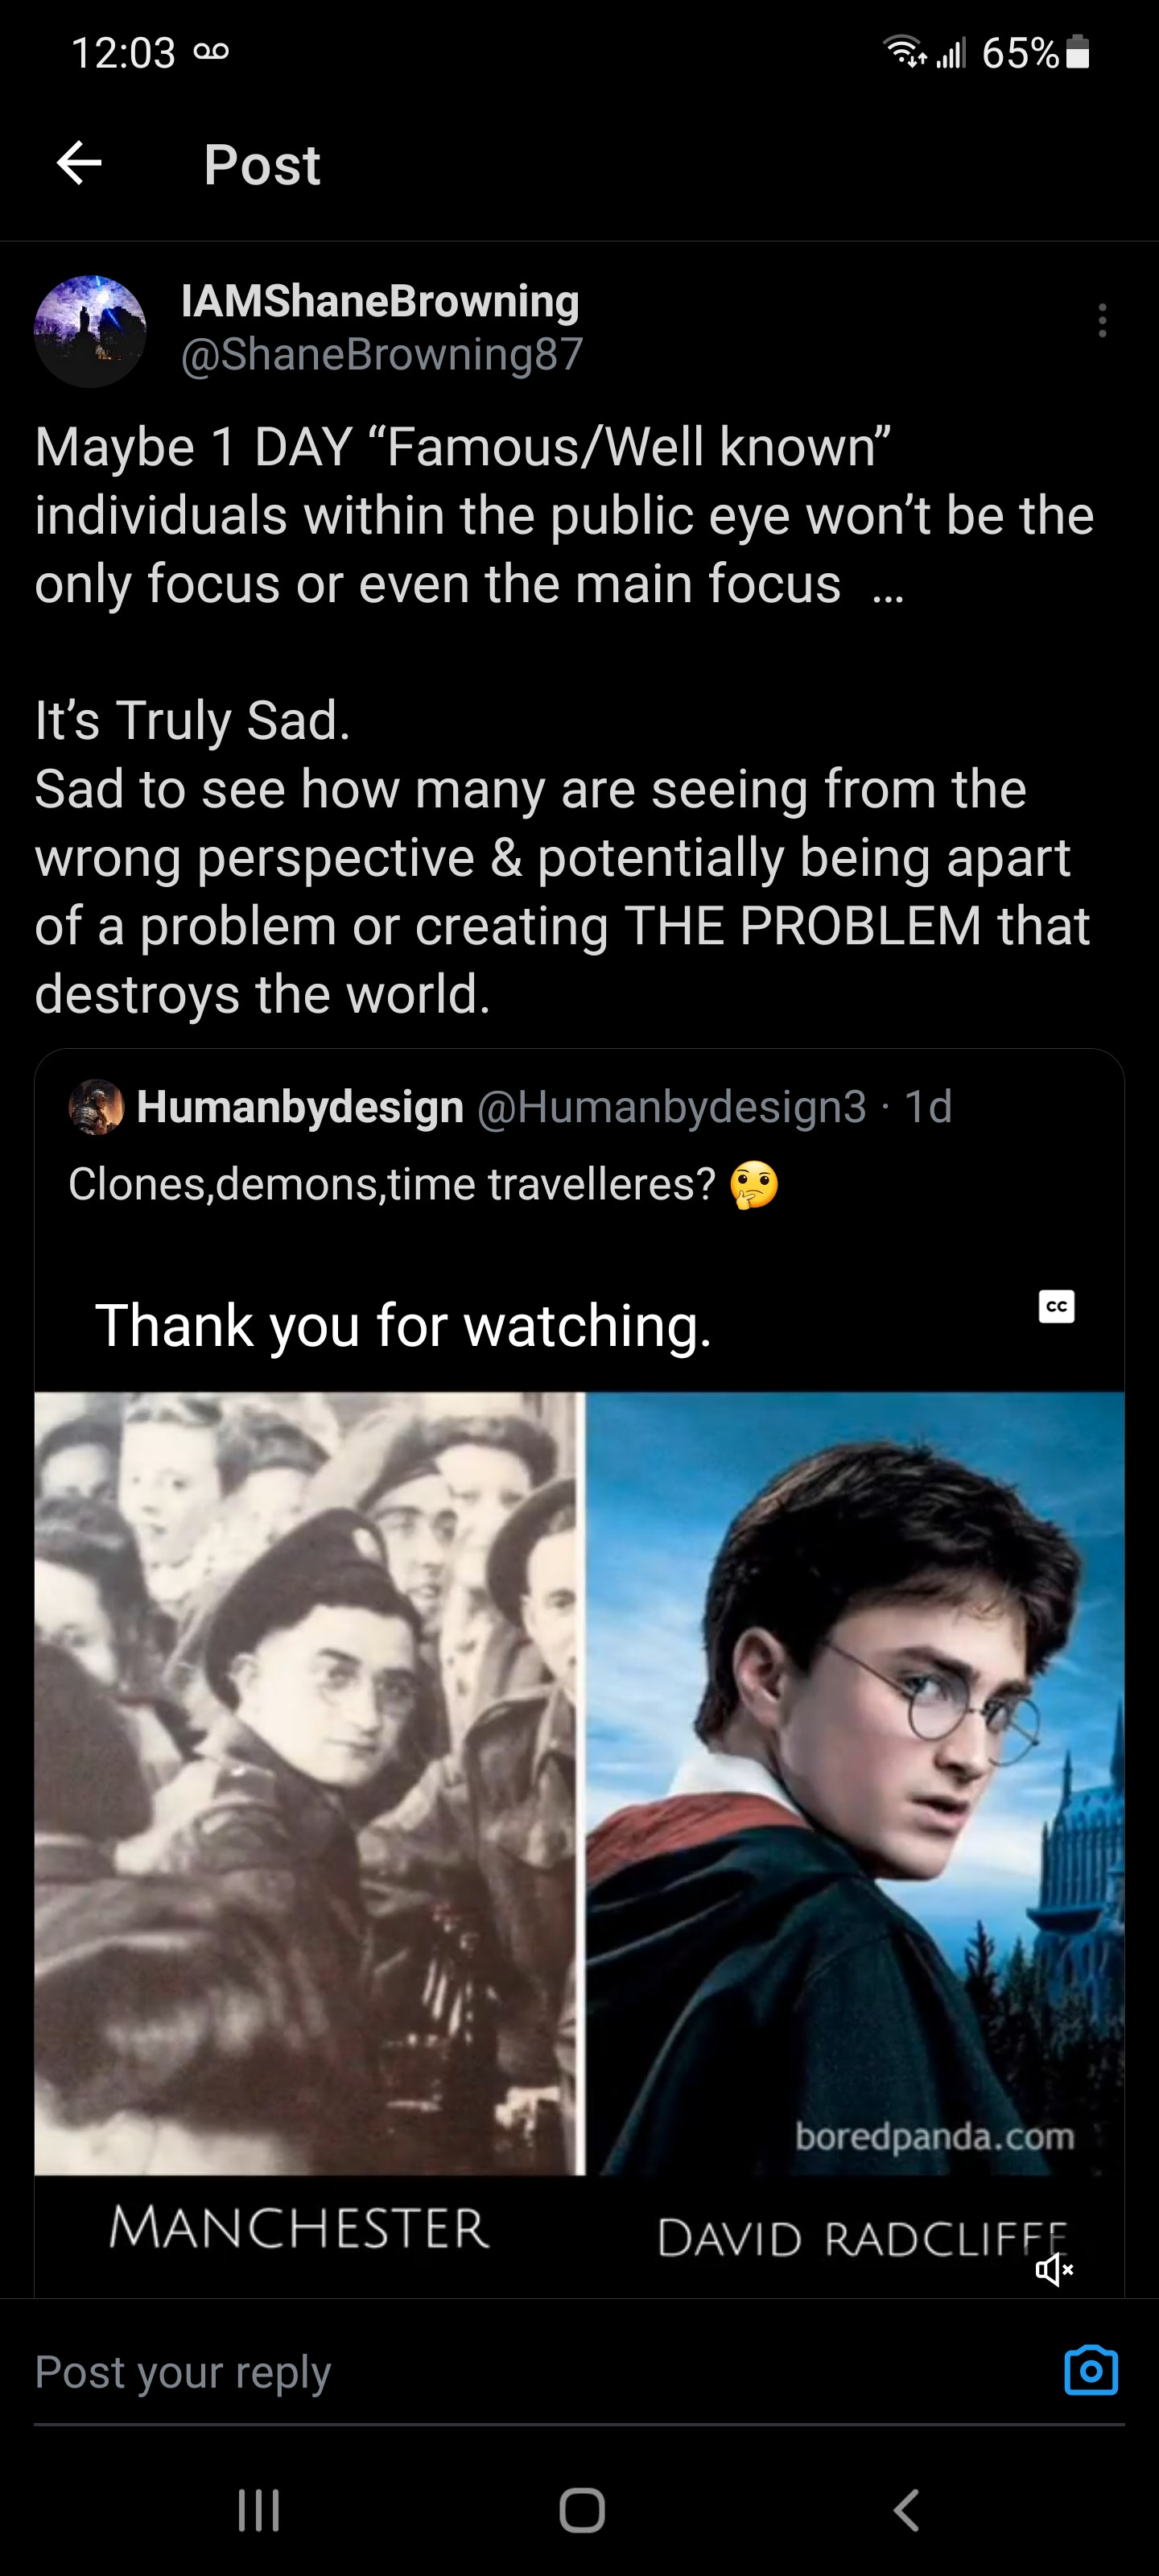Viewport: 1159px width, 2576px height.
Task: Unmute the video with the speaker icon
Action: (x=1054, y=2269)
